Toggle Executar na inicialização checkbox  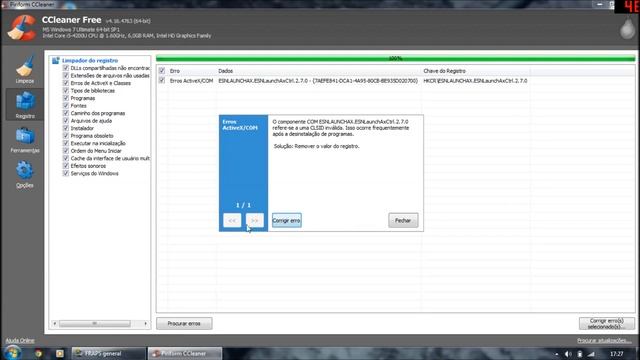click(x=66, y=143)
